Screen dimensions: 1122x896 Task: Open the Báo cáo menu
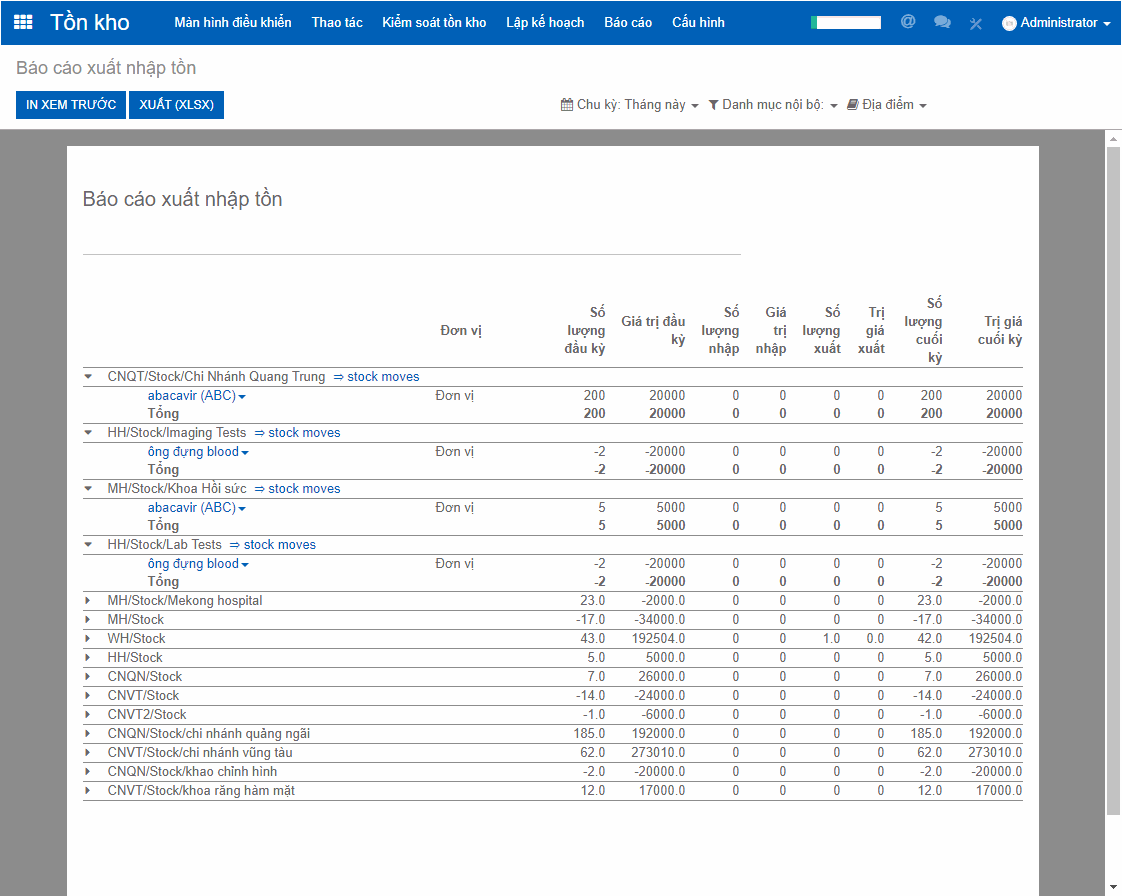click(628, 22)
